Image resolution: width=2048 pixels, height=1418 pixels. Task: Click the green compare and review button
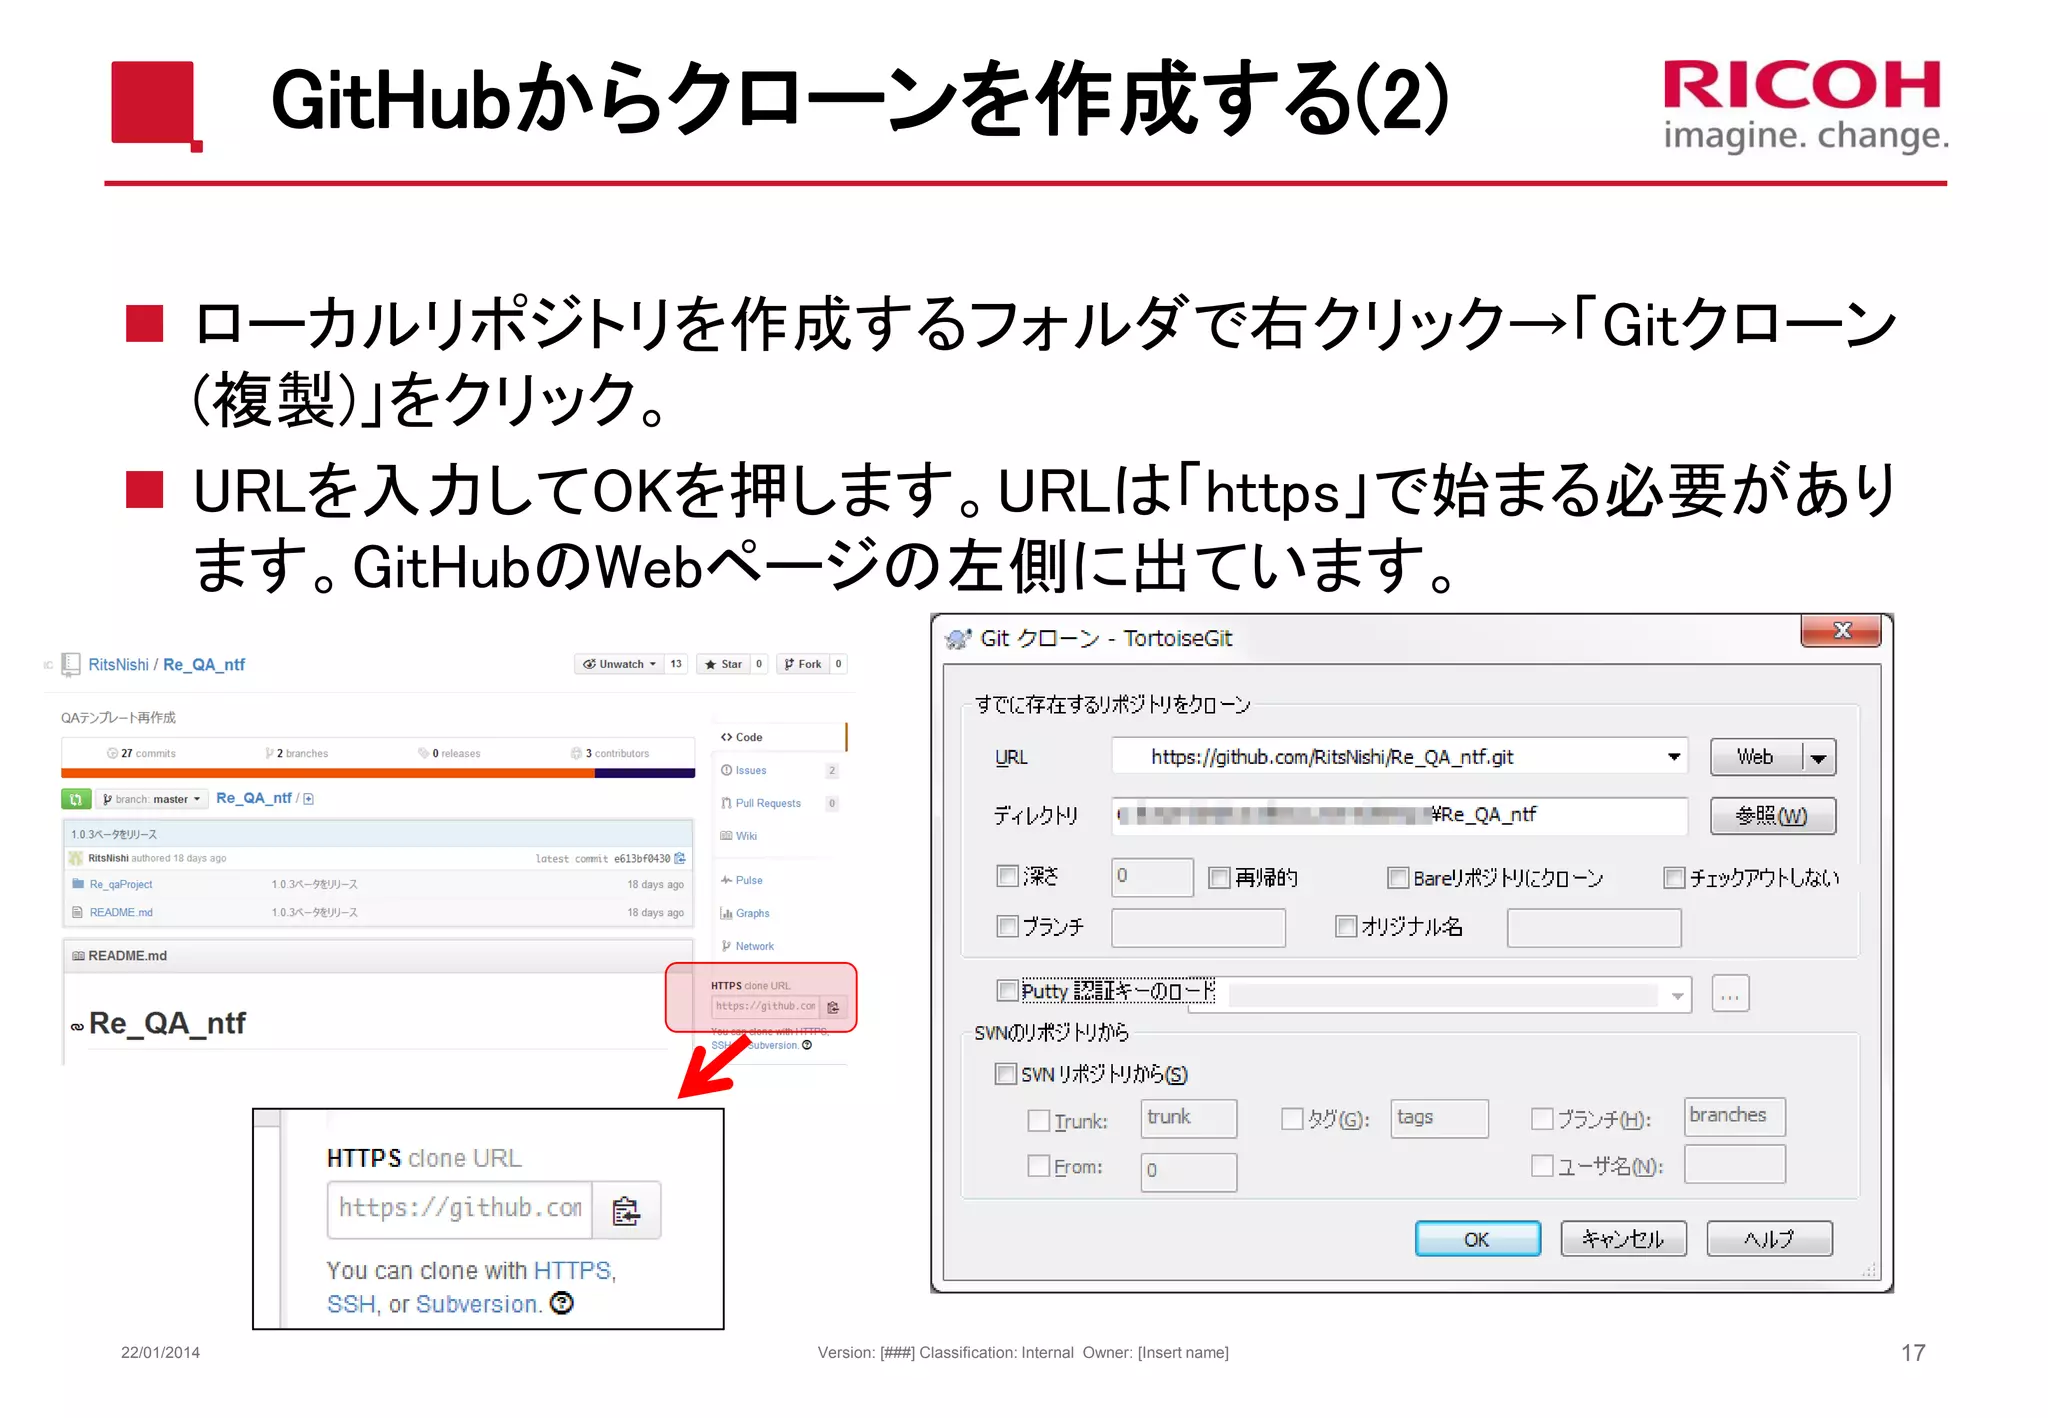(x=76, y=799)
